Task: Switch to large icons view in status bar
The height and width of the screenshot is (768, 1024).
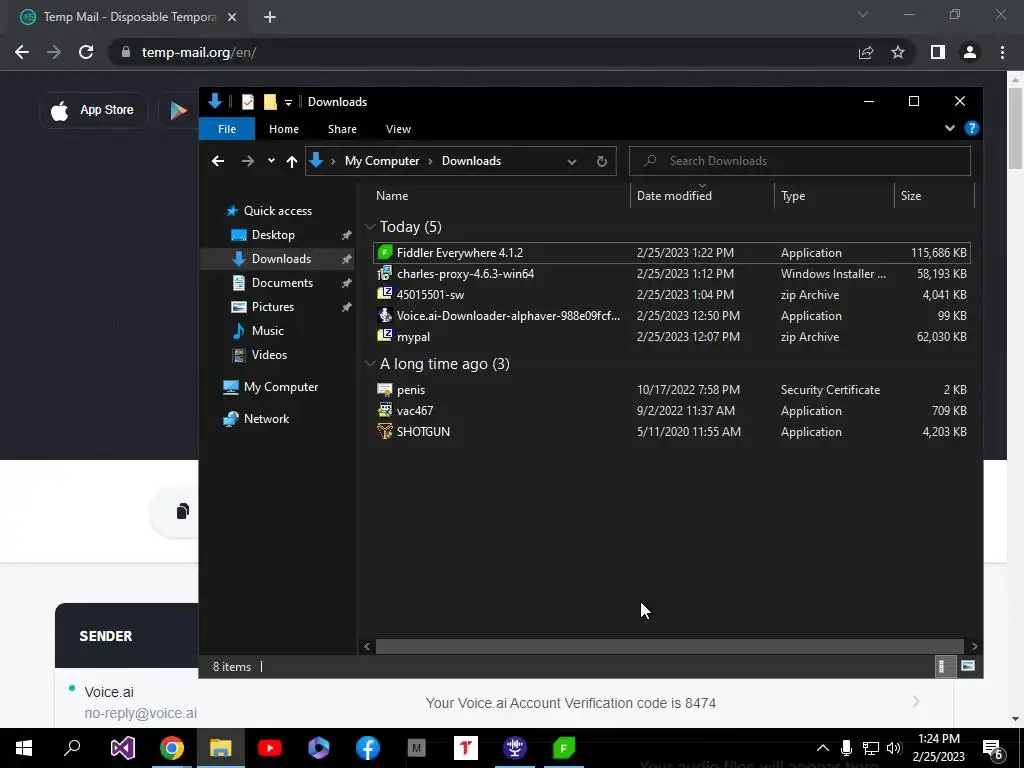Action: click(x=968, y=666)
